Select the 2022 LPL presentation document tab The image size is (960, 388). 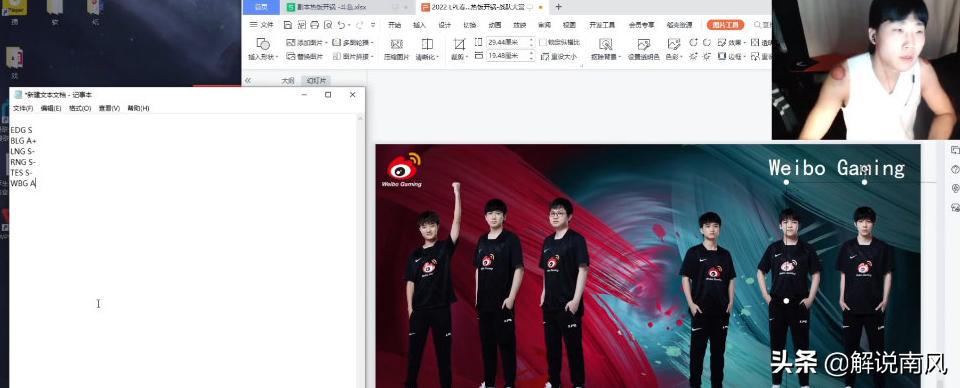[x=481, y=7]
